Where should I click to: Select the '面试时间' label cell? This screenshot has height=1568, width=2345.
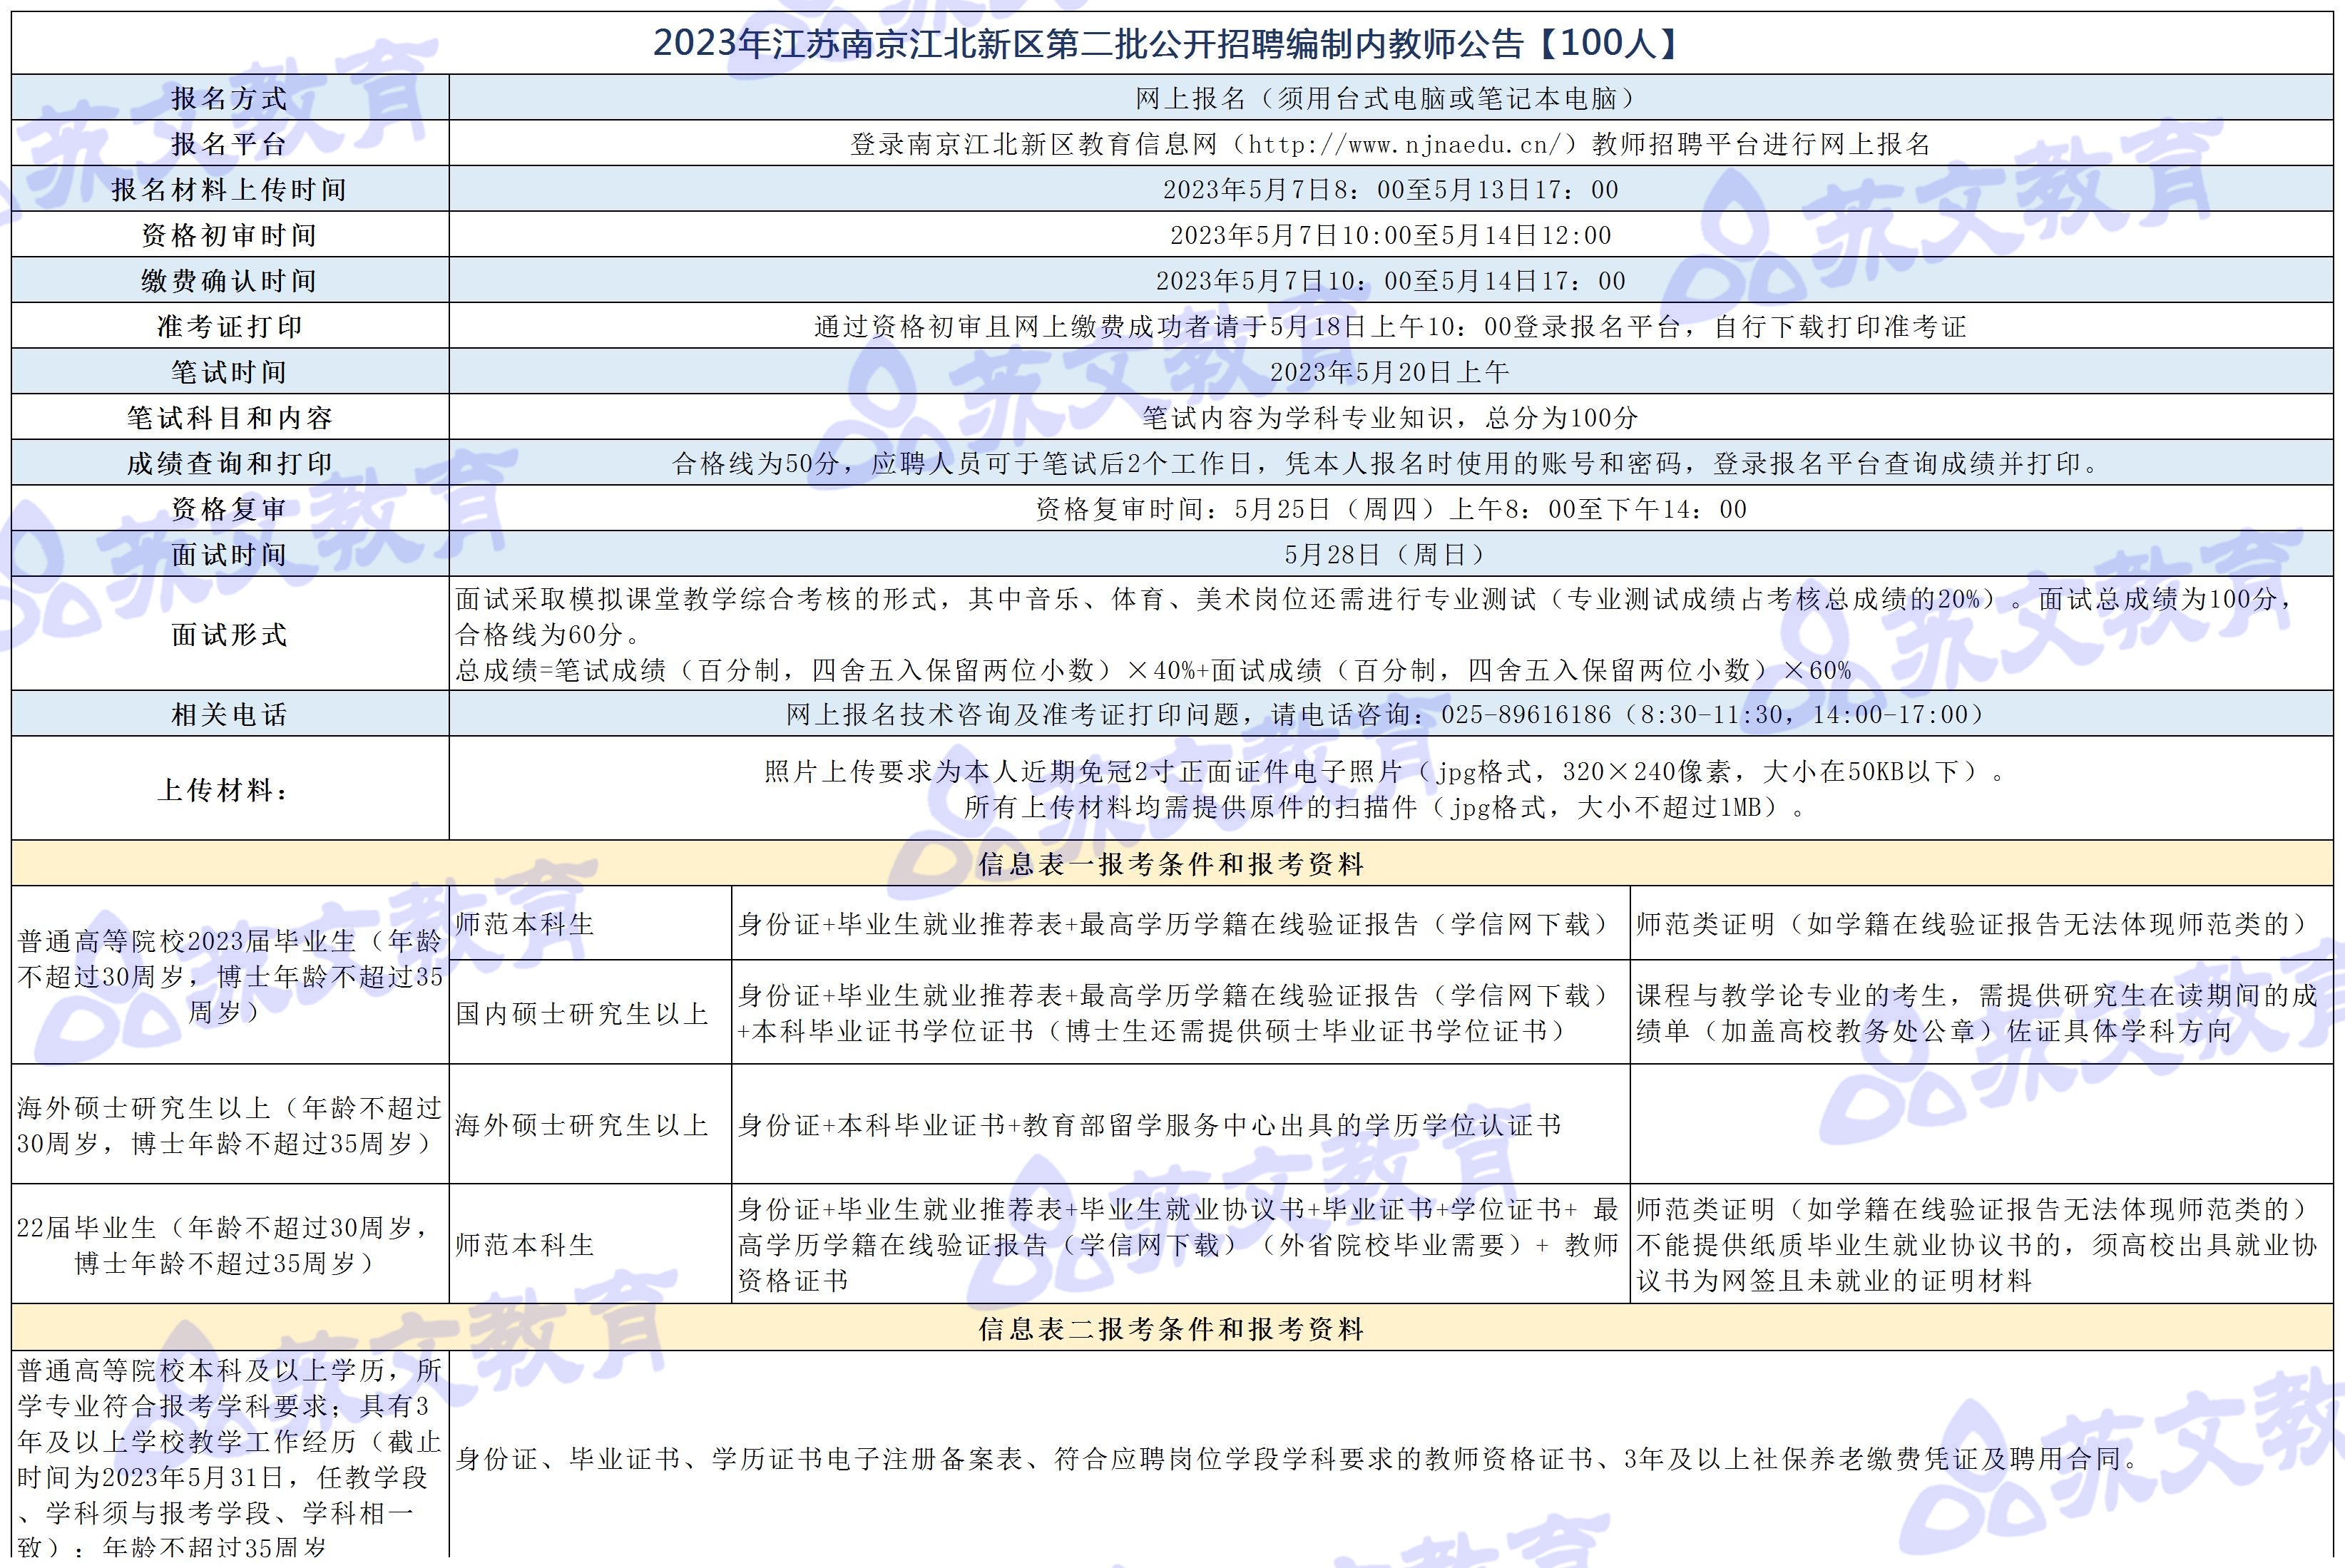[230, 554]
